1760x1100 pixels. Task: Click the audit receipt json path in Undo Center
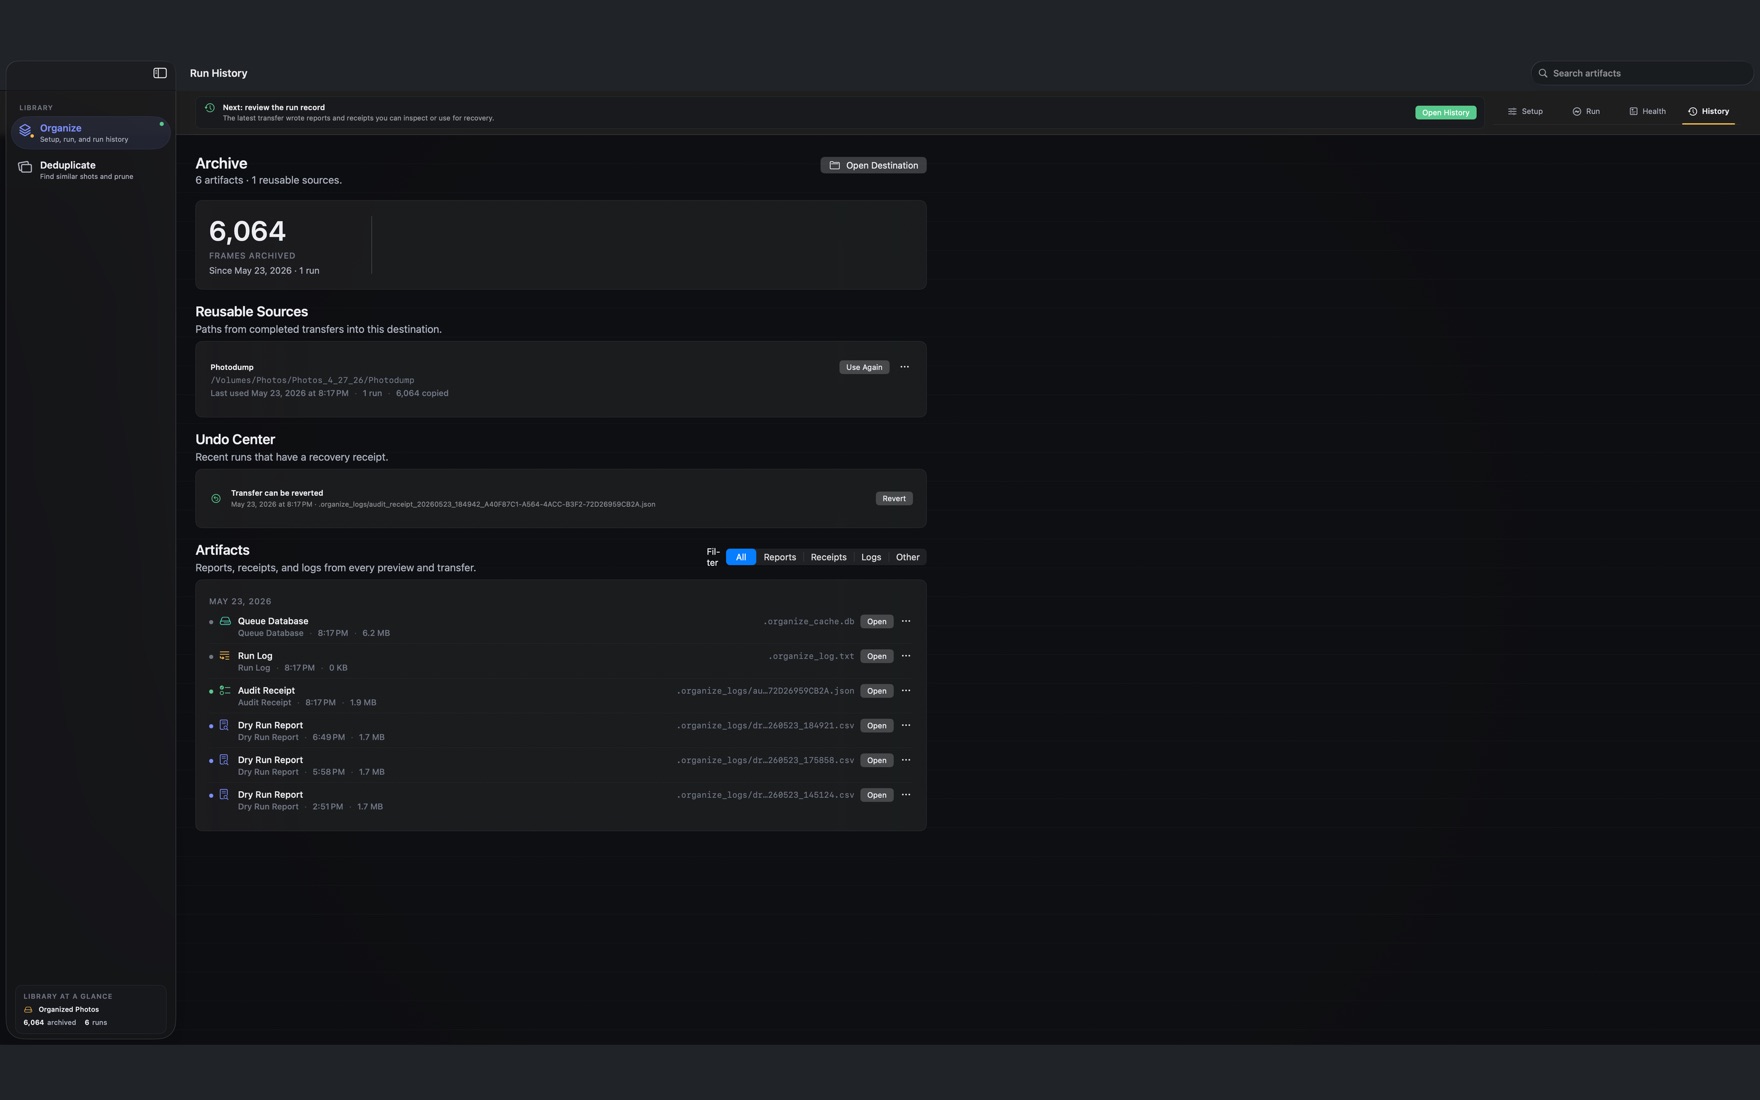(487, 505)
